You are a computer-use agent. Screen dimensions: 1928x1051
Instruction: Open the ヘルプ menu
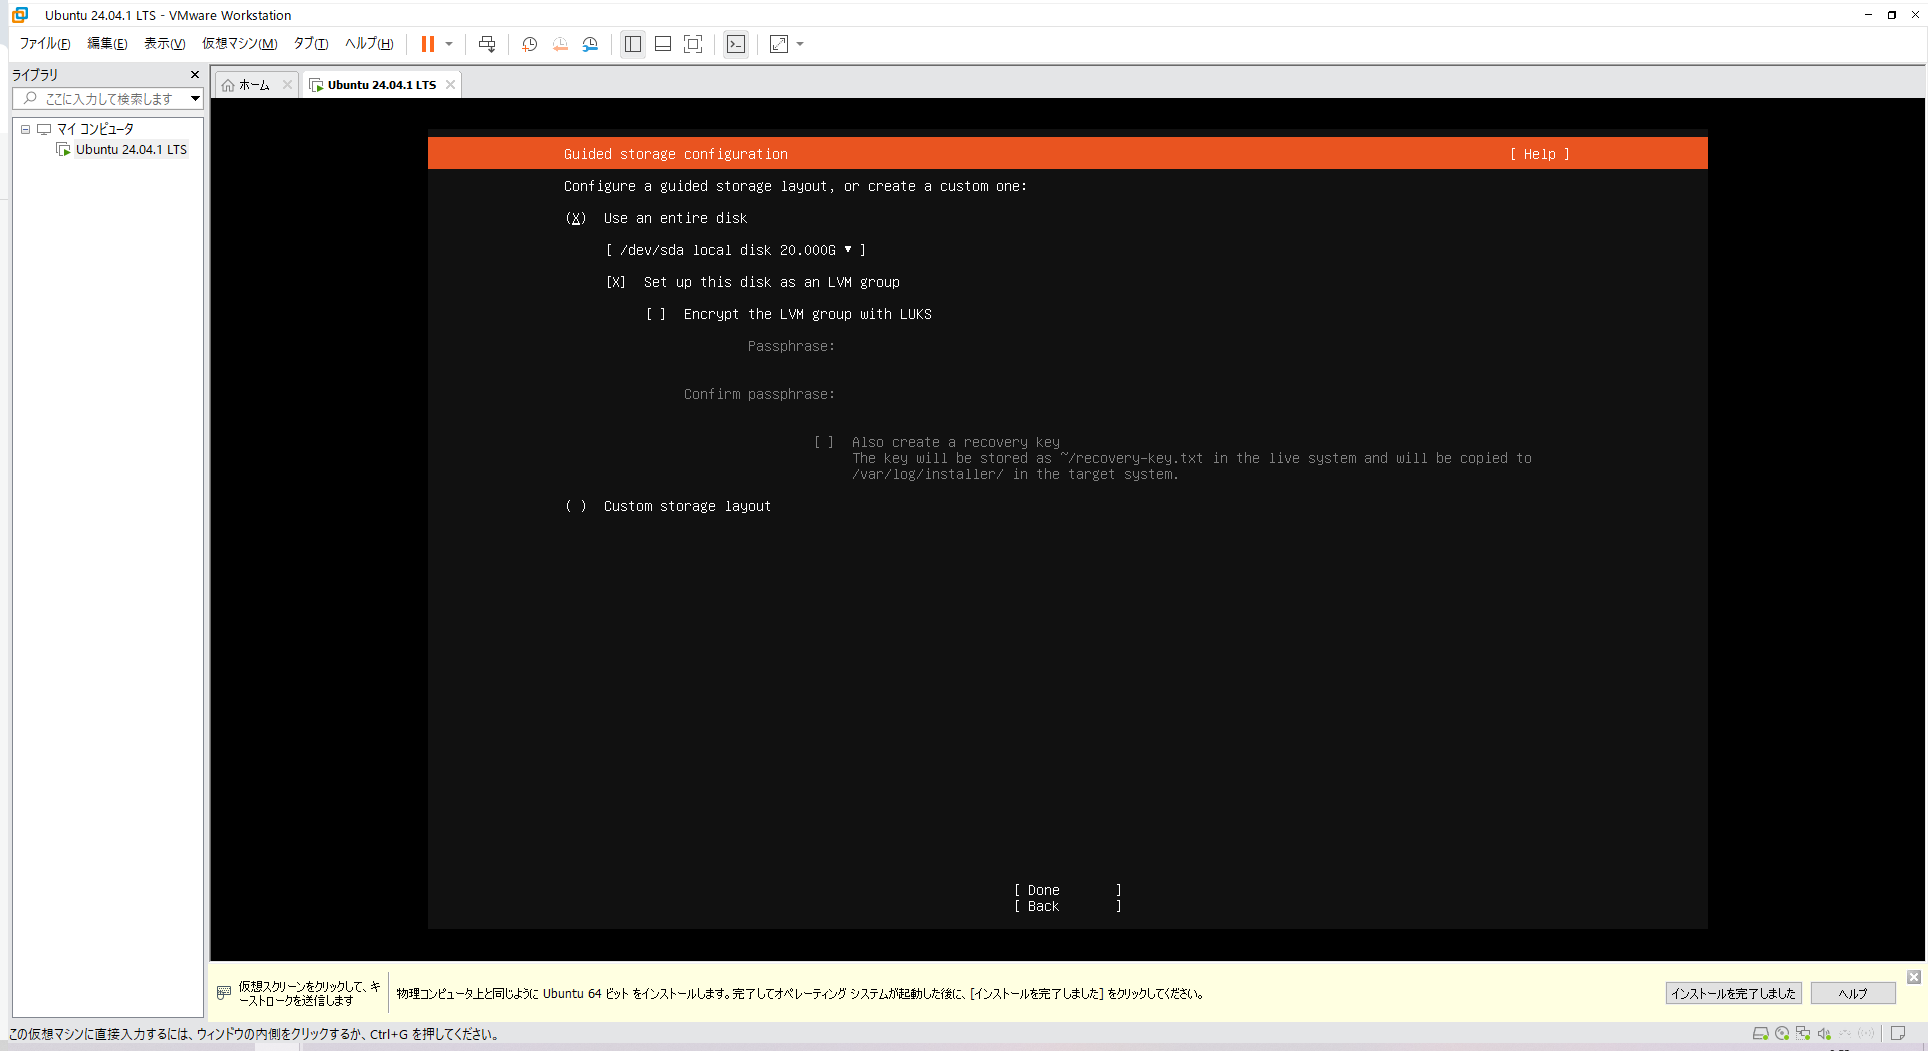(369, 44)
